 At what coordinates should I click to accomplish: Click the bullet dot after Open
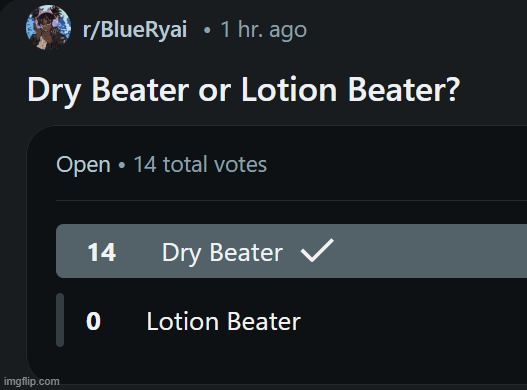tap(122, 165)
